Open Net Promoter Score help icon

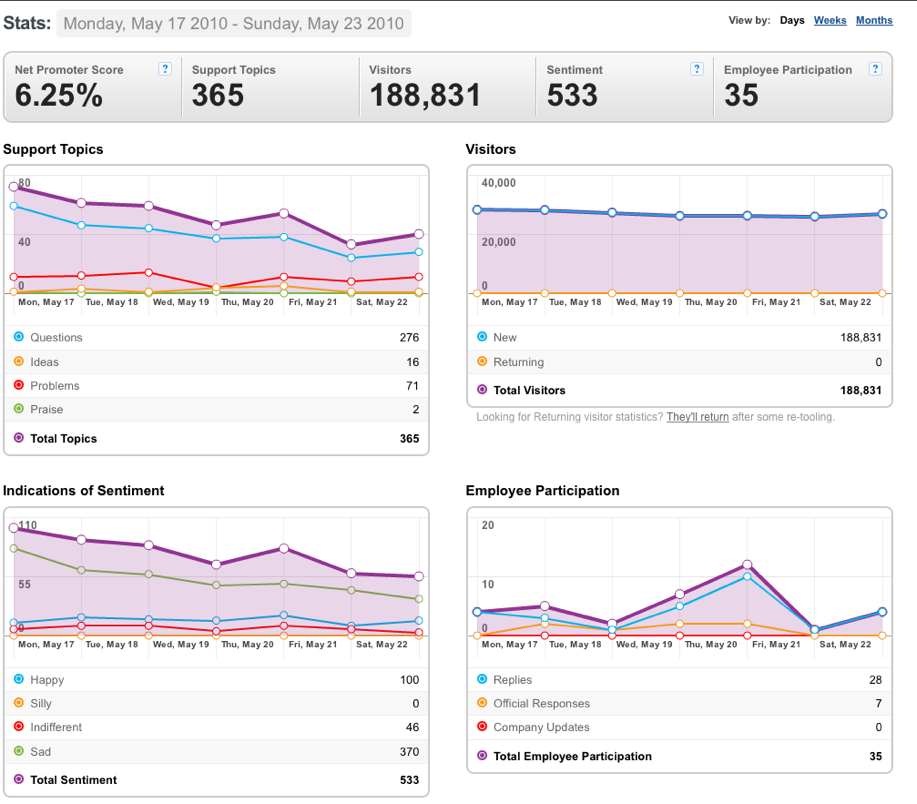(x=165, y=69)
